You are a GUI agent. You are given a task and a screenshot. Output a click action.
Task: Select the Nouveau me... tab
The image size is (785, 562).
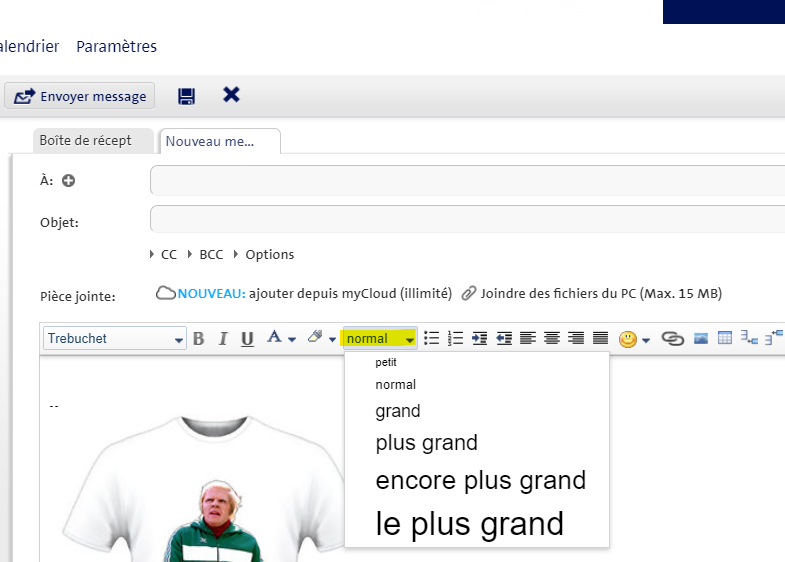(219, 142)
